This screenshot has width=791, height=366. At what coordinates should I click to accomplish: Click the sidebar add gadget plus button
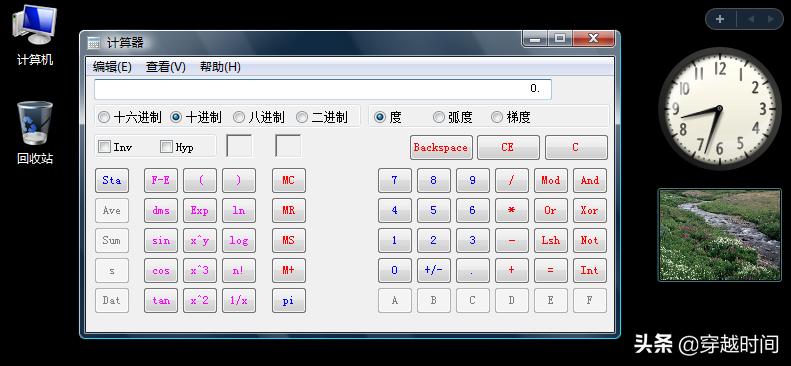(x=720, y=19)
